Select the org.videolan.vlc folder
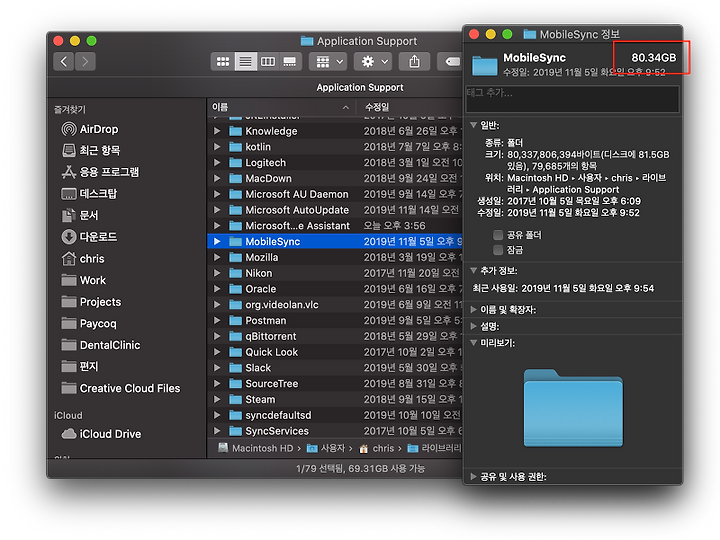Image resolution: width=720 pixels, height=540 pixels. pos(335,305)
